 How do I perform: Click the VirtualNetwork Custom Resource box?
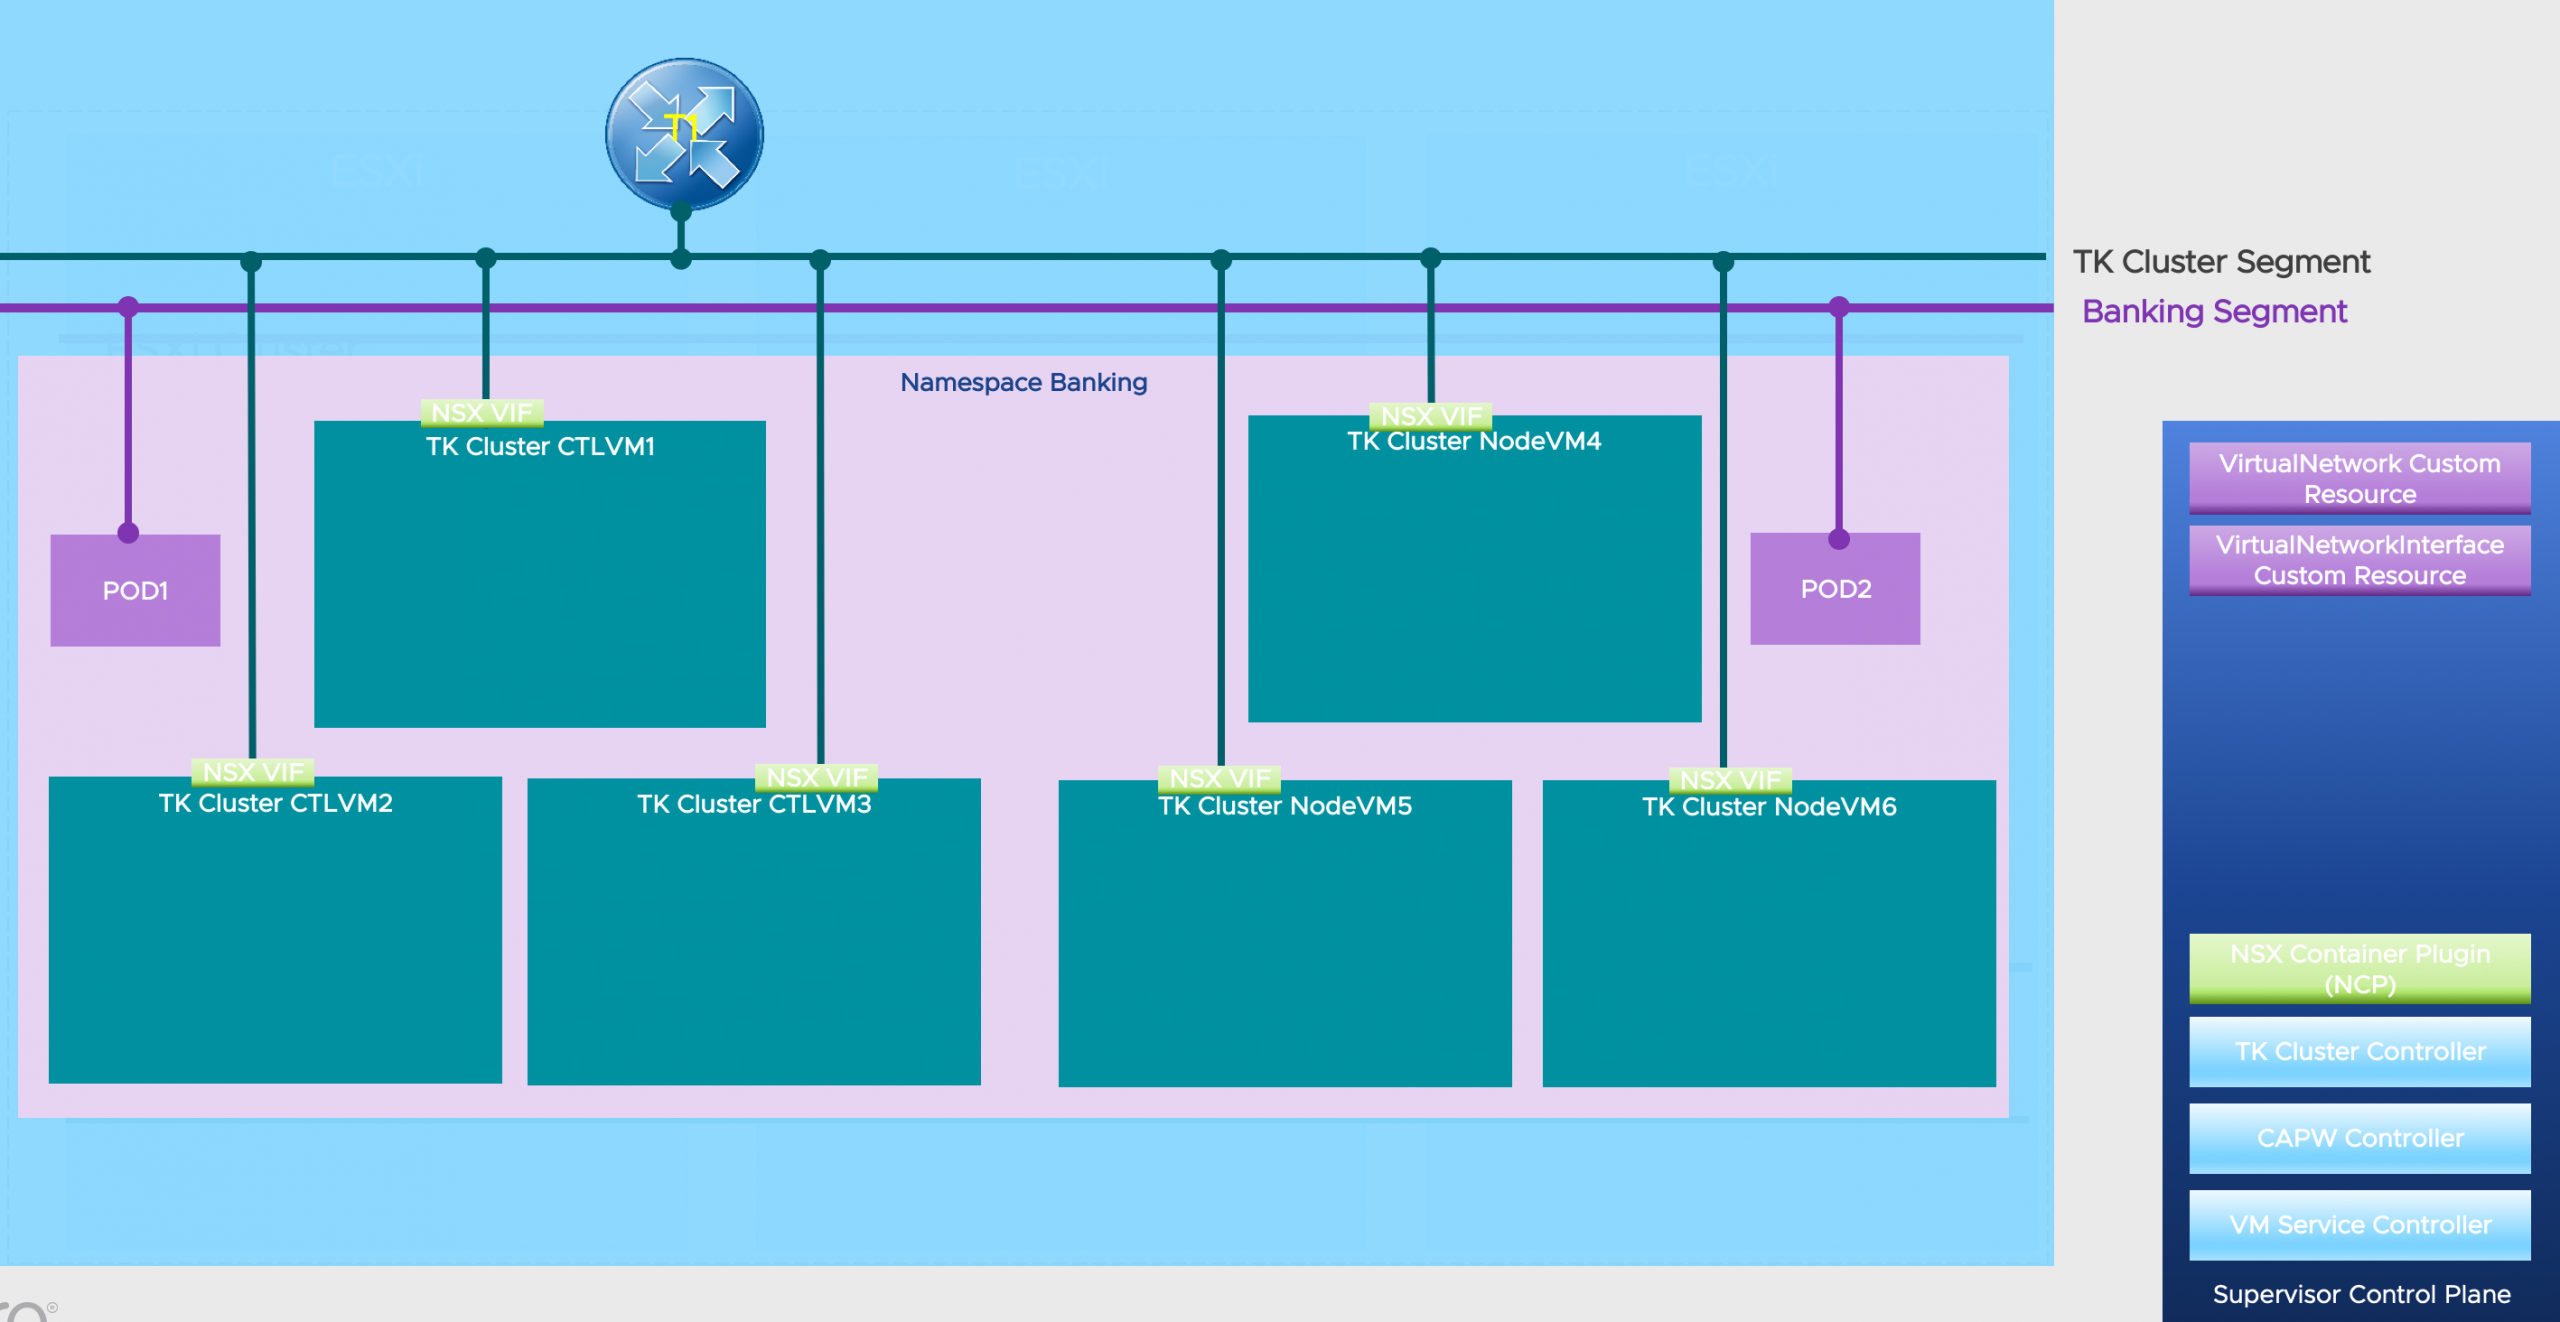pos(2359,478)
